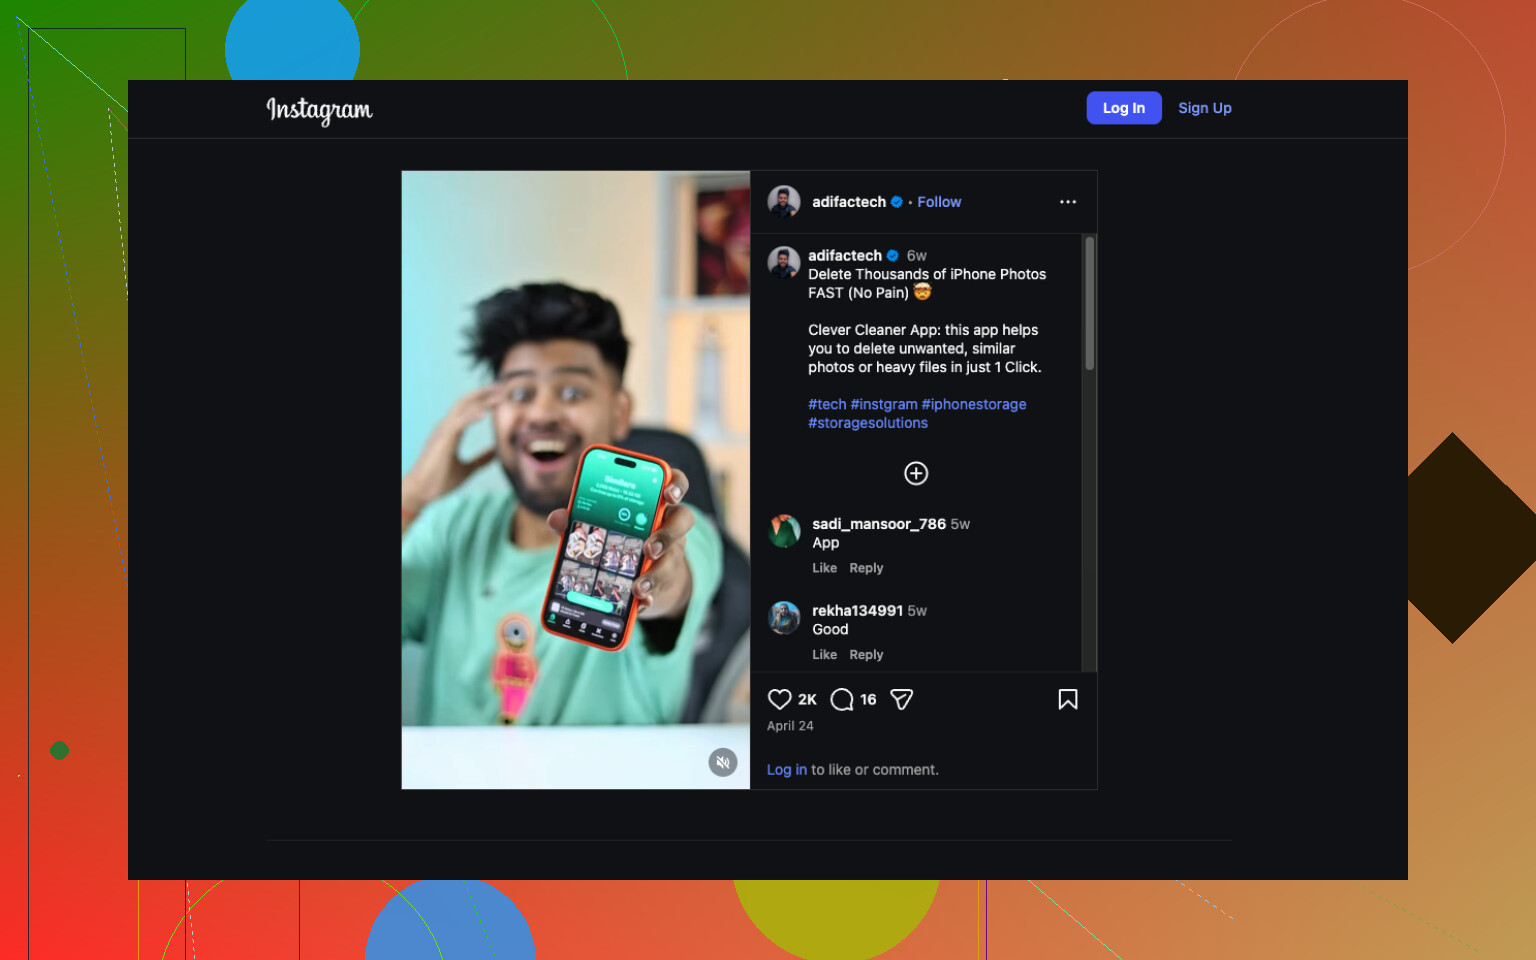The height and width of the screenshot is (960, 1536).
Task: Click the 2K likes count
Action: pyautogui.click(x=807, y=700)
